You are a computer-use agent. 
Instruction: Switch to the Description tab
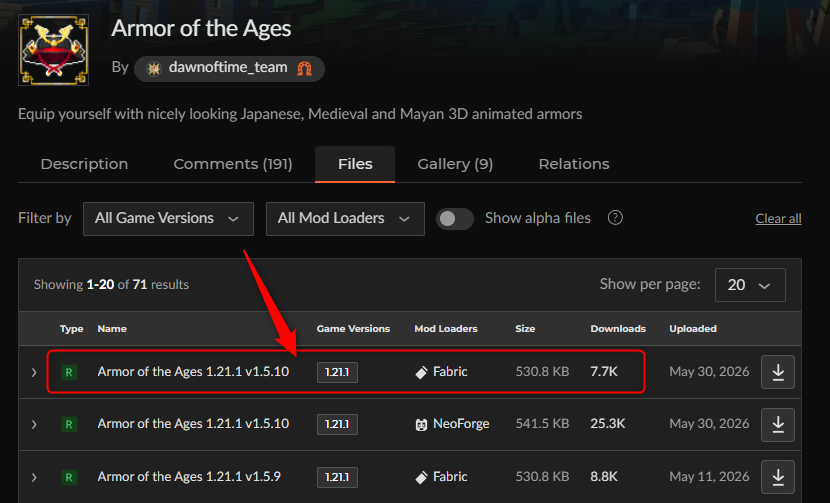(84, 164)
